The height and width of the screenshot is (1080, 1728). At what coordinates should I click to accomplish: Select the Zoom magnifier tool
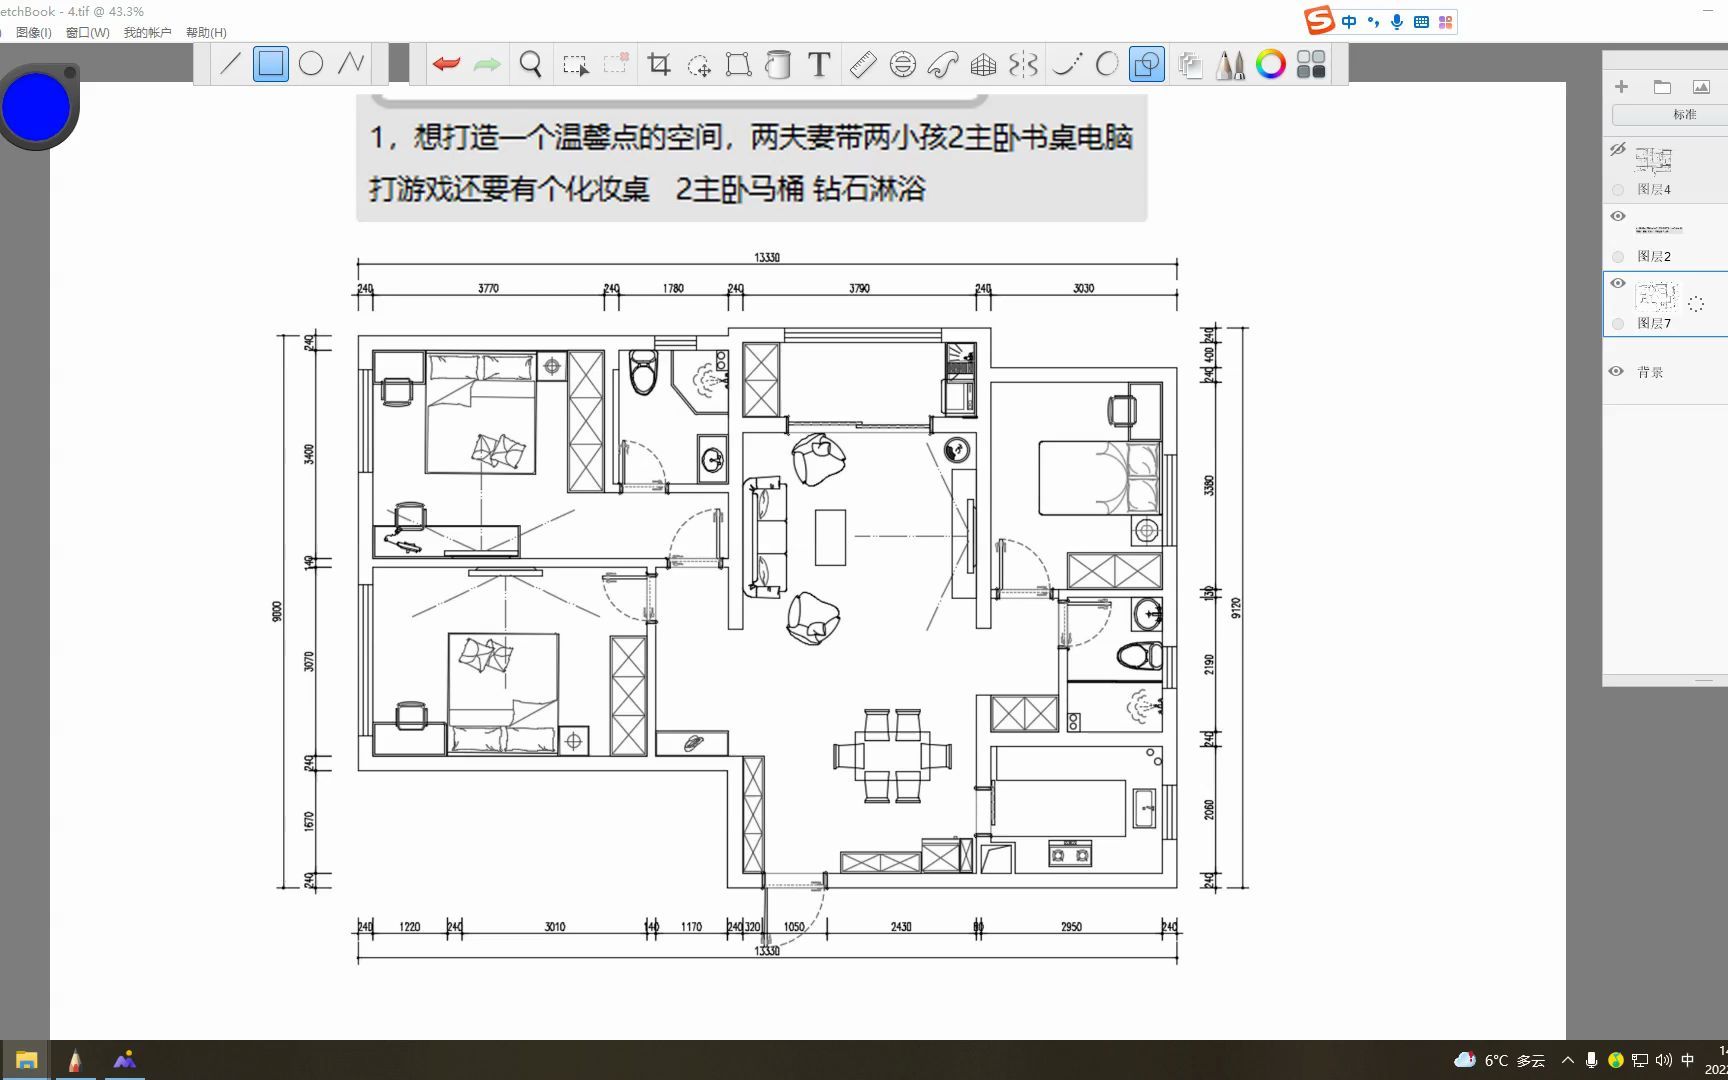pyautogui.click(x=530, y=63)
